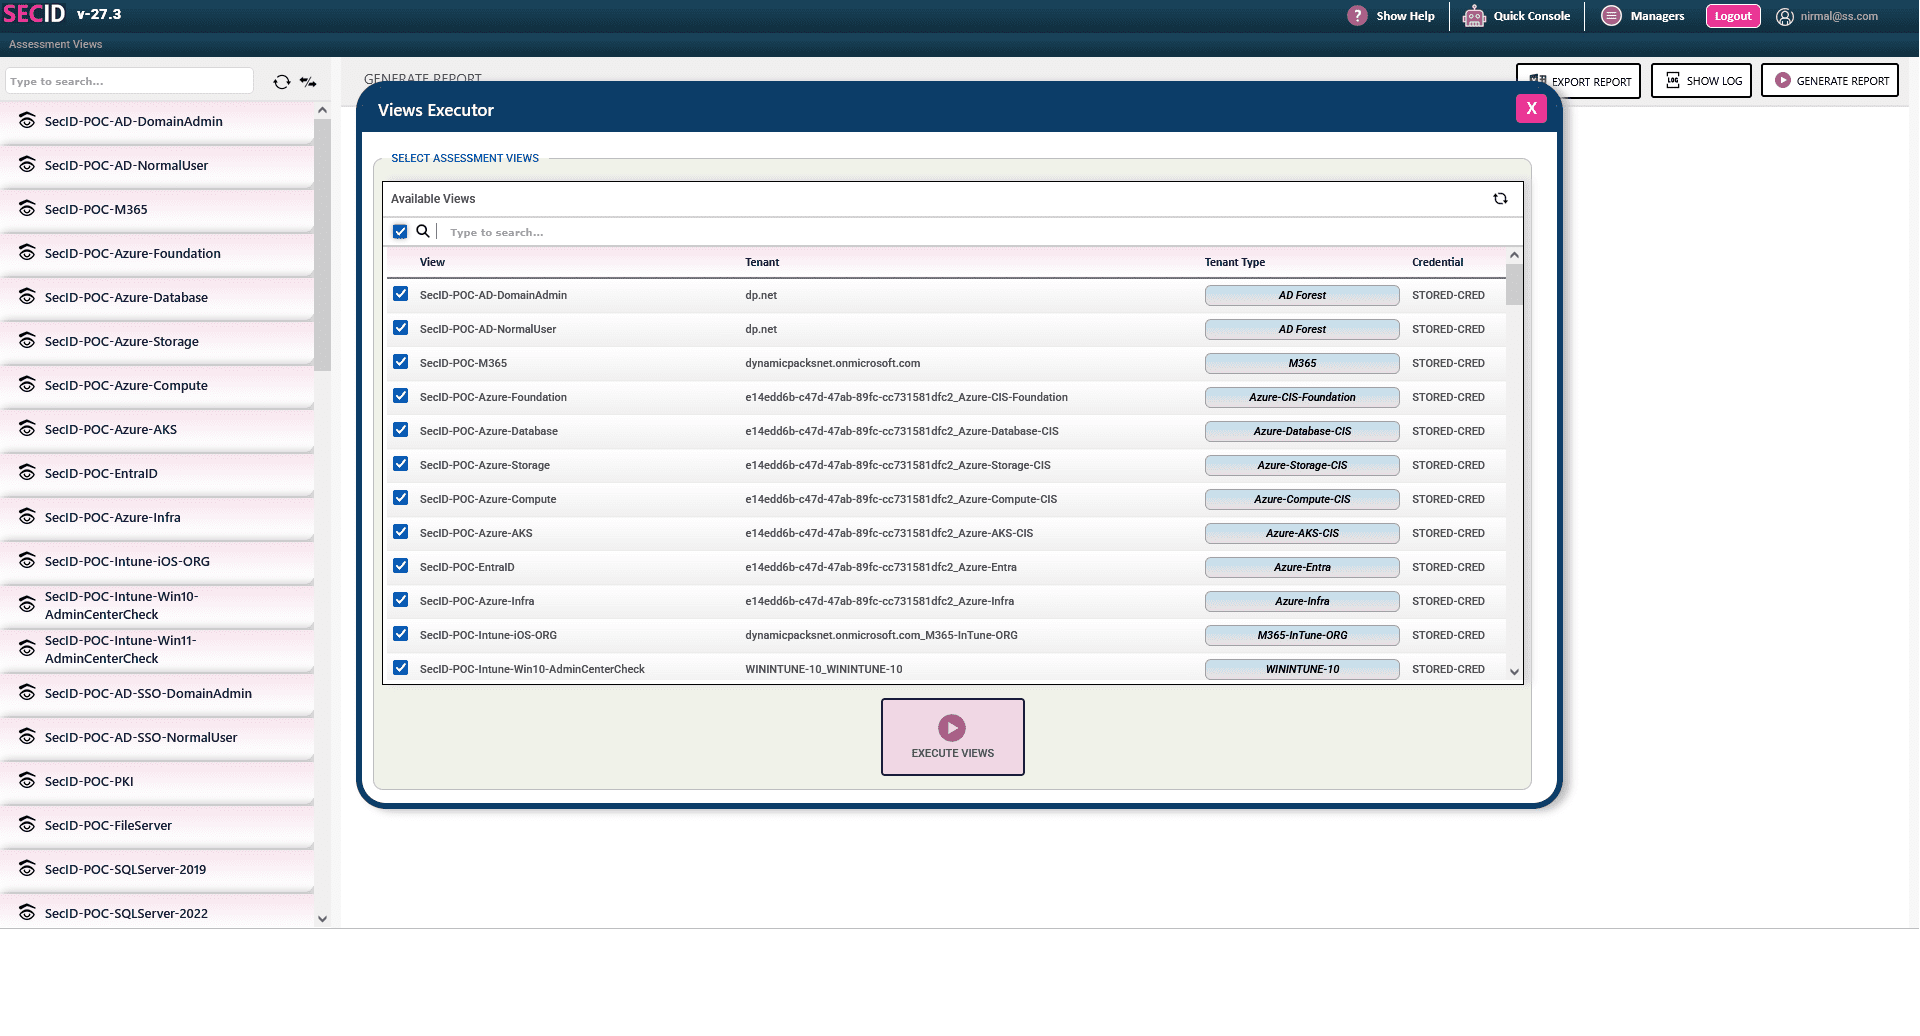Open SecID-POC-PKI in the sidebar
The height and width of the screenshot is (1036, 1920).
(89, 782)
